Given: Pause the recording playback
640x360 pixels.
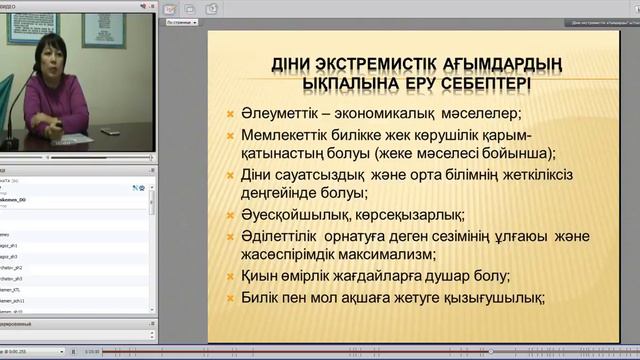Looking at the screenshot, I should tap(73, 351).
